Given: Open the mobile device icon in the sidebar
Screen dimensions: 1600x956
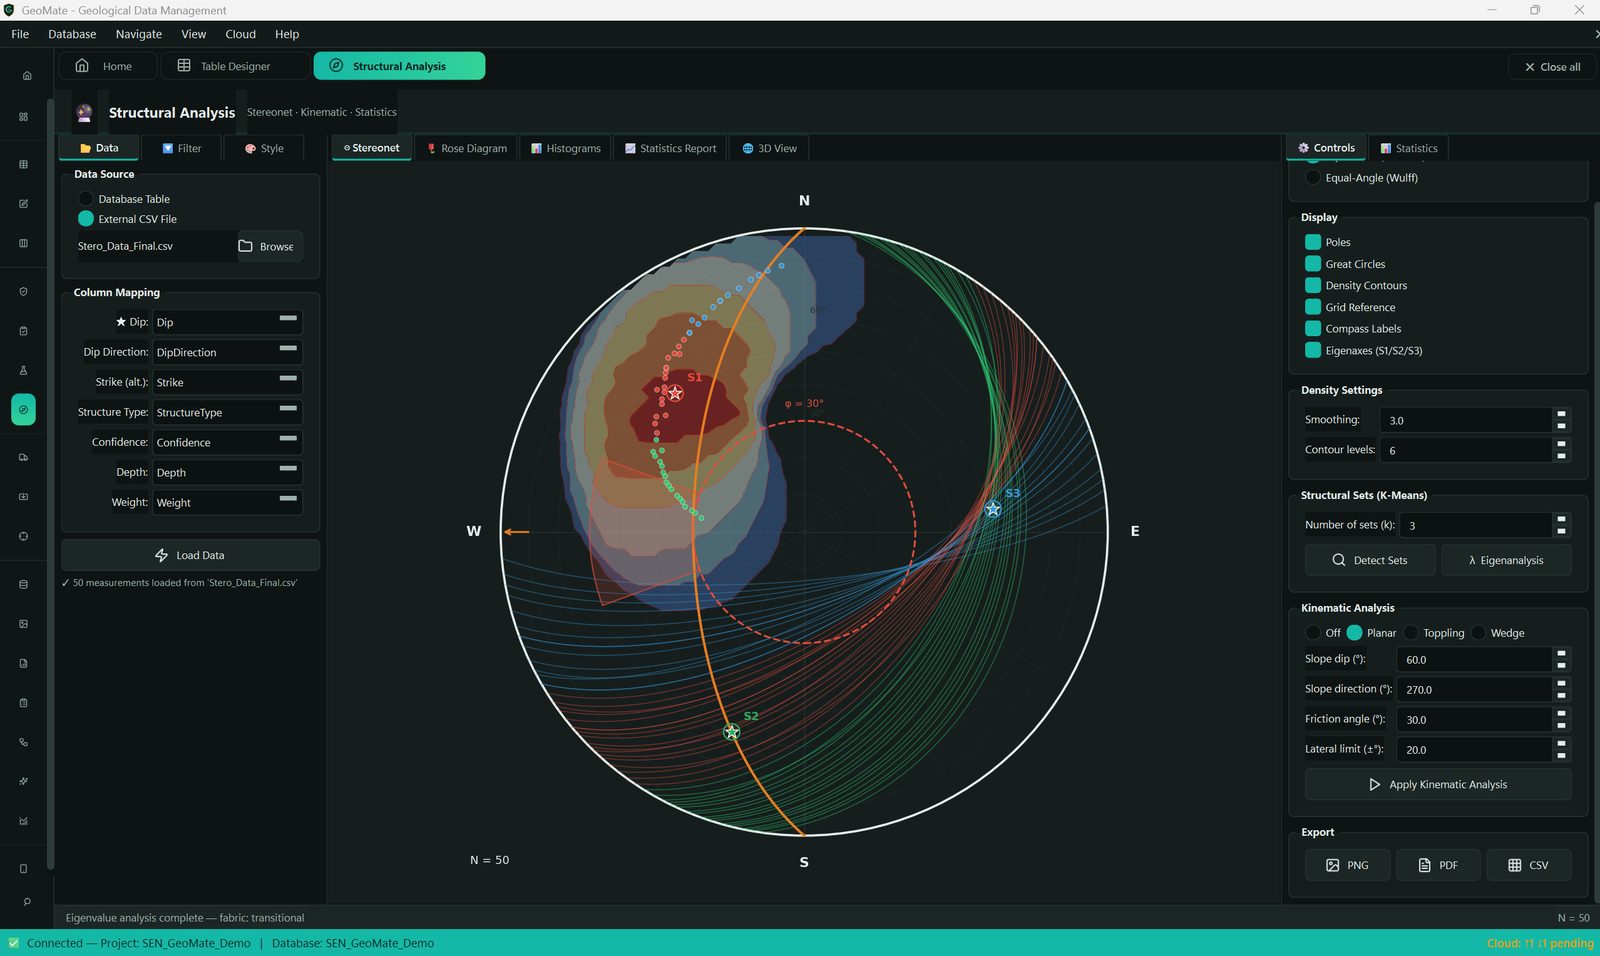Looking at the screenshot, I should [23, 868].
